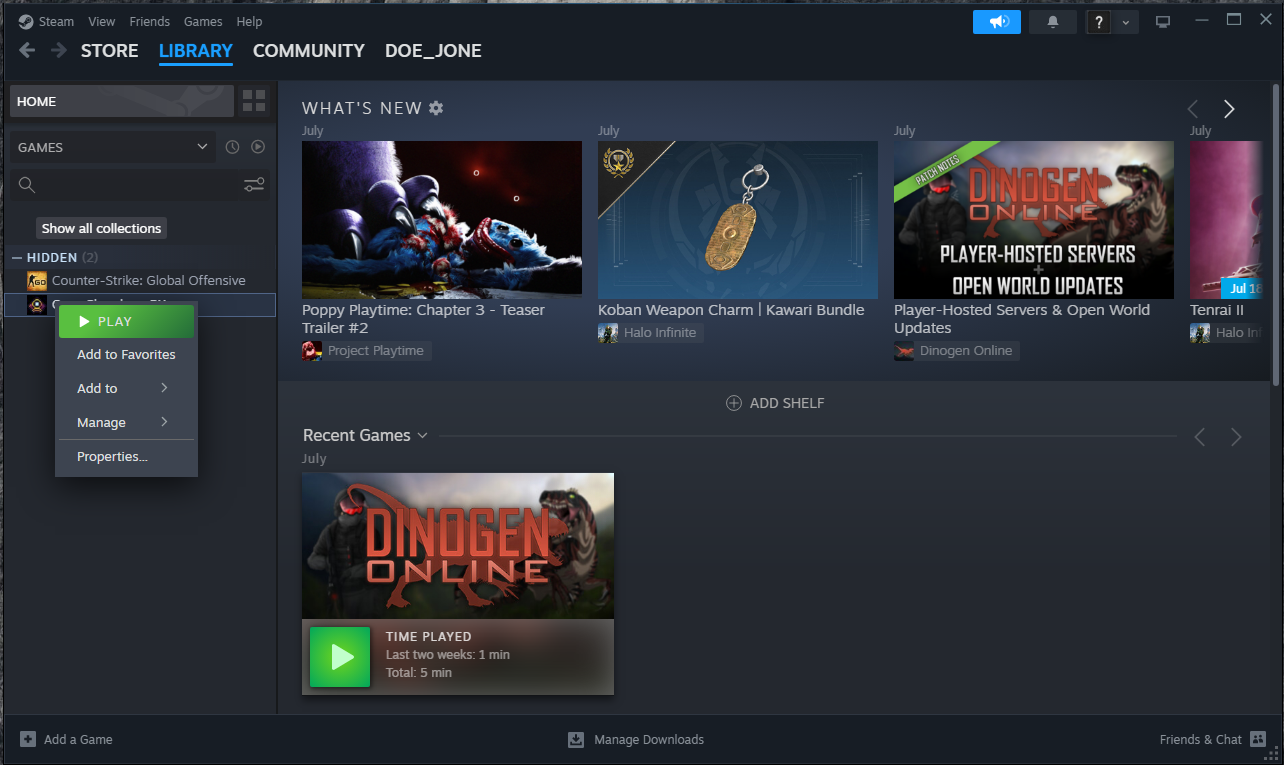The width and height of the screenshot is (1284, 765).
Task: Select Properties in the context menu
Action: [111, 456]
